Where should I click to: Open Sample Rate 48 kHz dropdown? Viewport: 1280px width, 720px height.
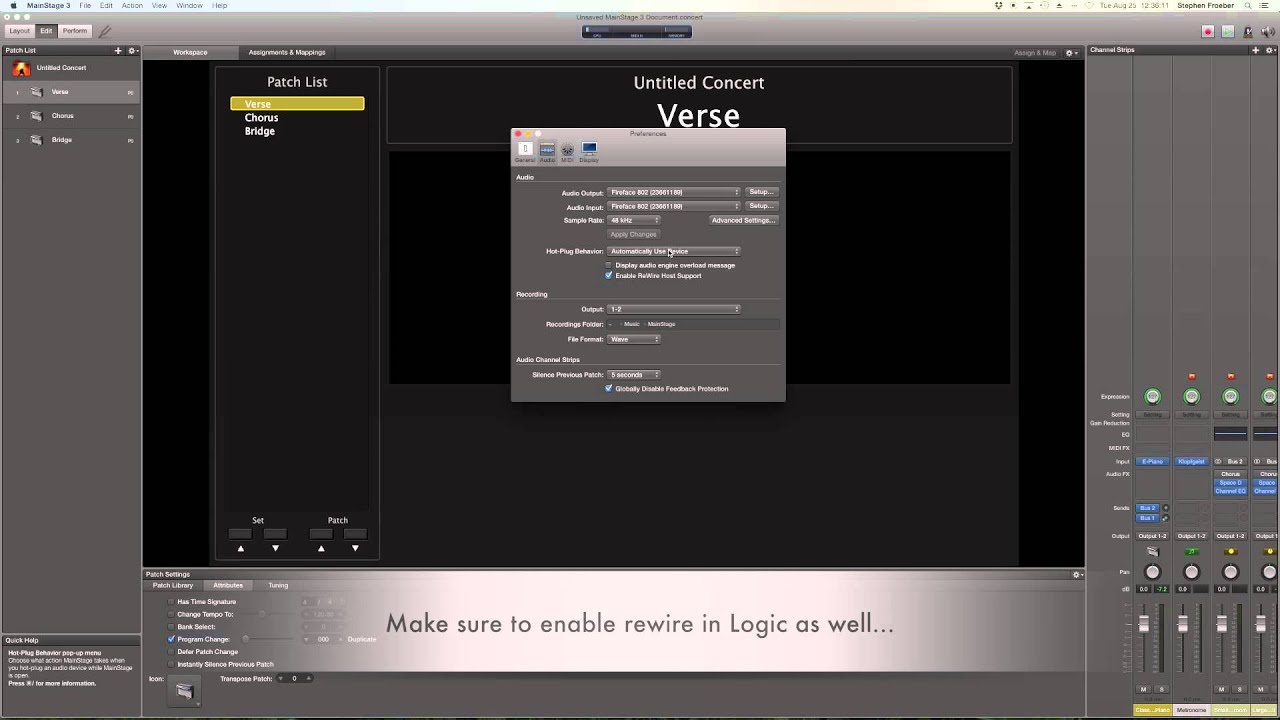point(634,220)
